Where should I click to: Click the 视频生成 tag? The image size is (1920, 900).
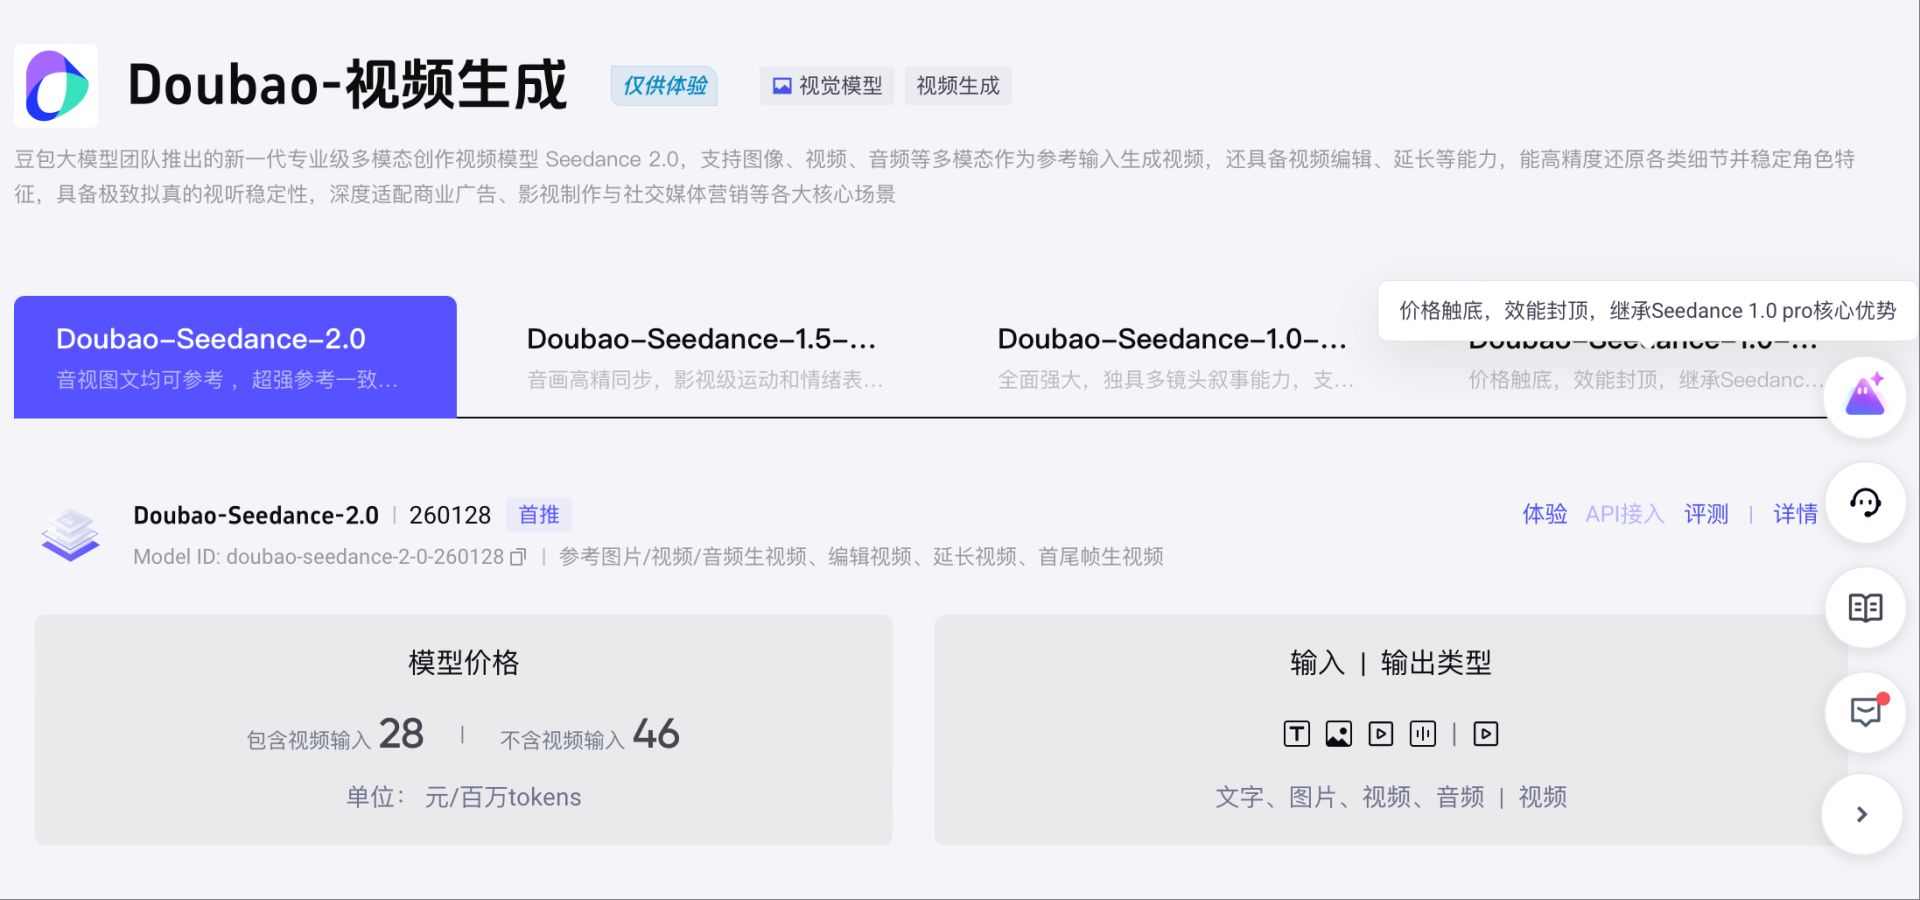(958, 86)
